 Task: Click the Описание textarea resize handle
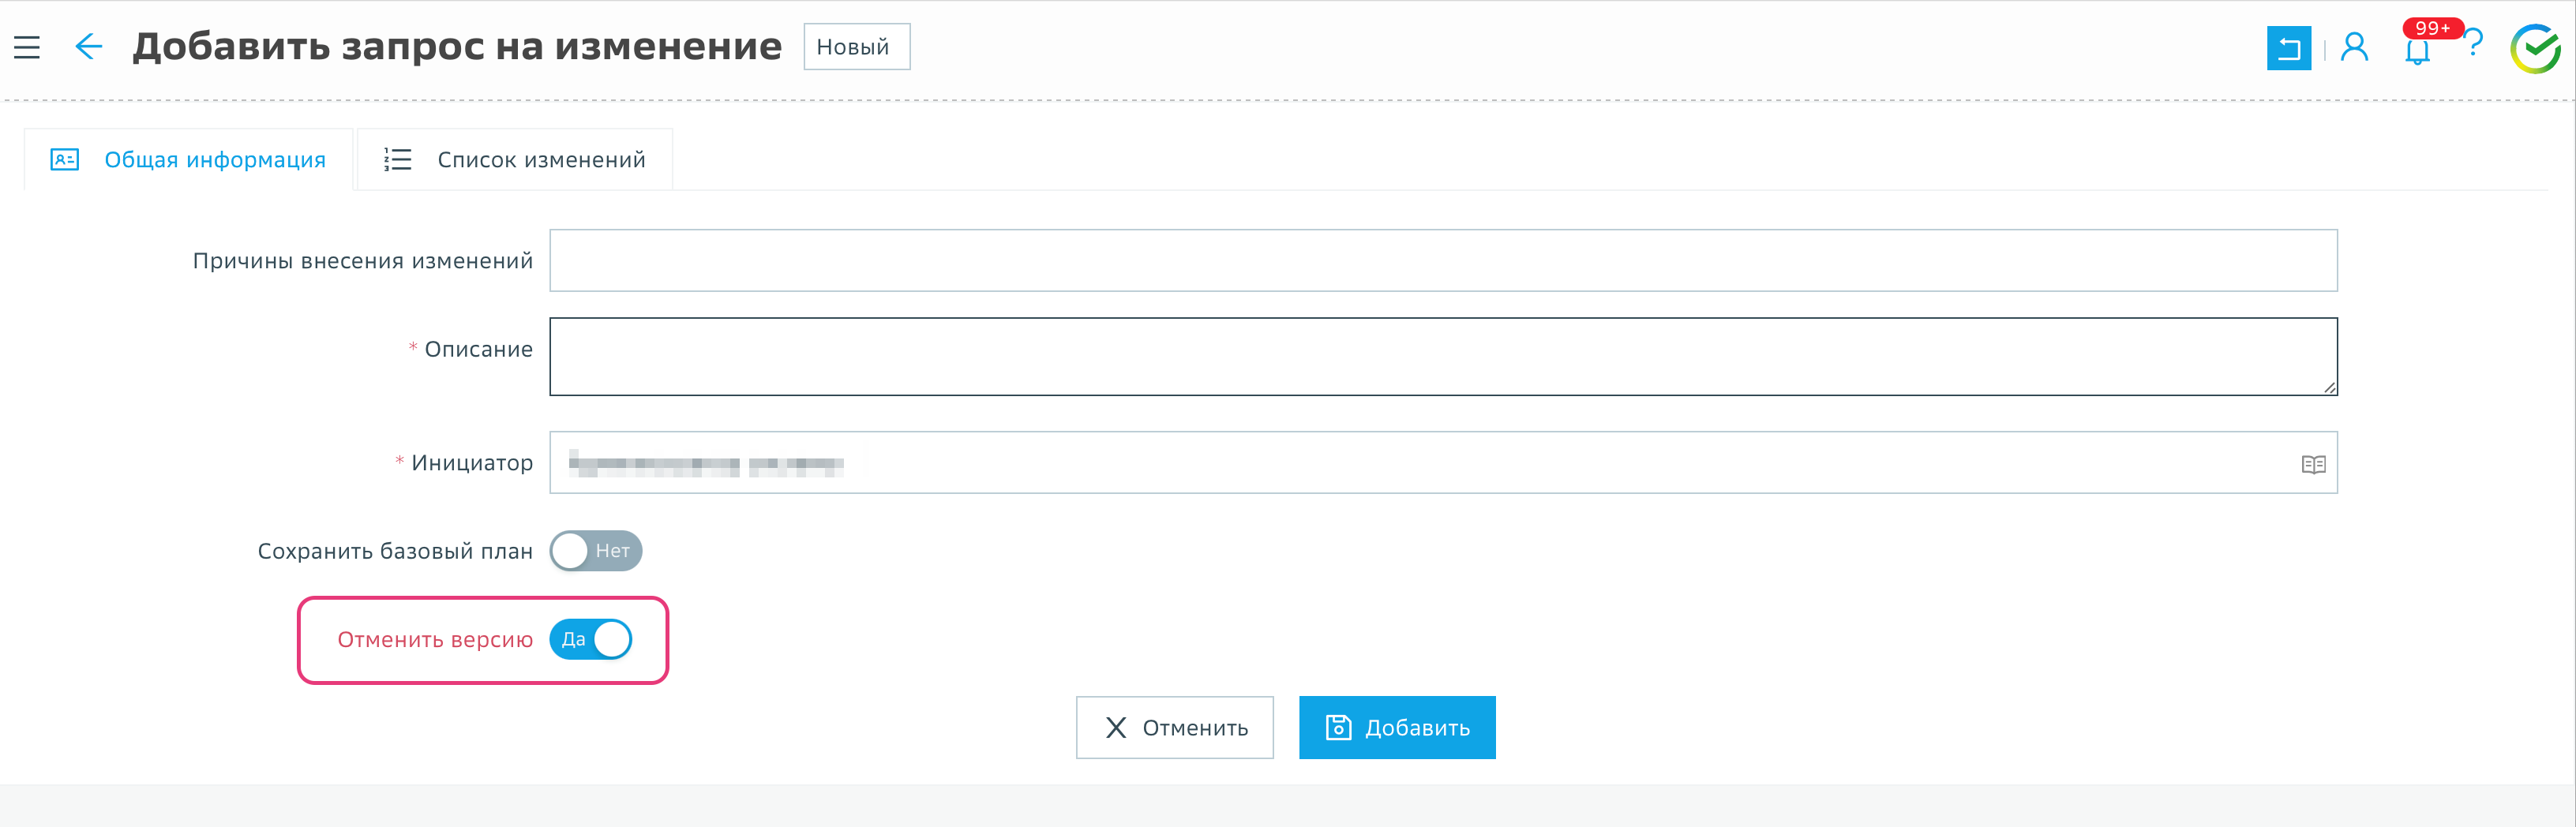[x=2329, y=388]
